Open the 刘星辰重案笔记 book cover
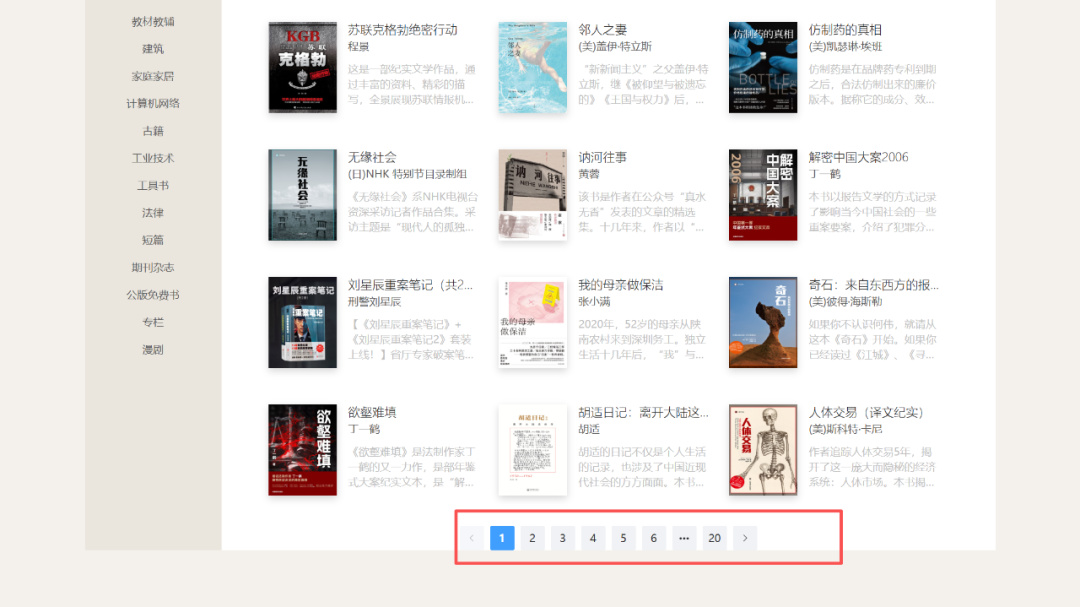1080x607 pixels. pos(302,322)
